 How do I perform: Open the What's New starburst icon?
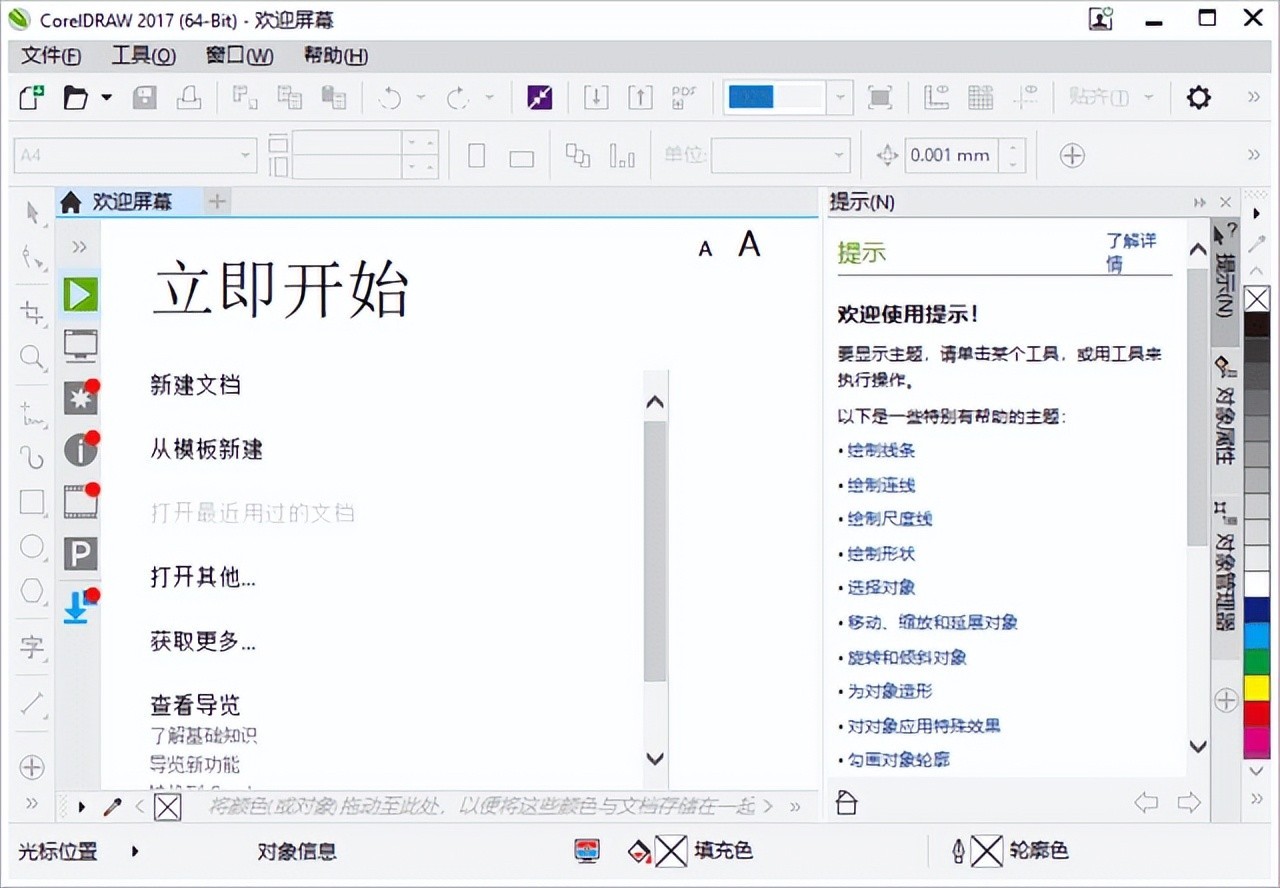click(80, 398)
